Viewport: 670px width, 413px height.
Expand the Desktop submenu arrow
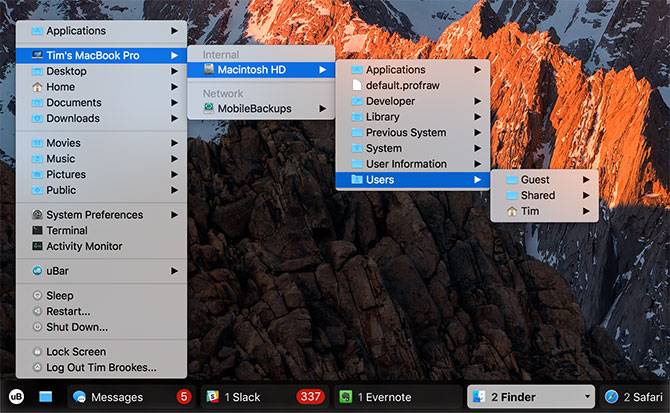point(174,71)
